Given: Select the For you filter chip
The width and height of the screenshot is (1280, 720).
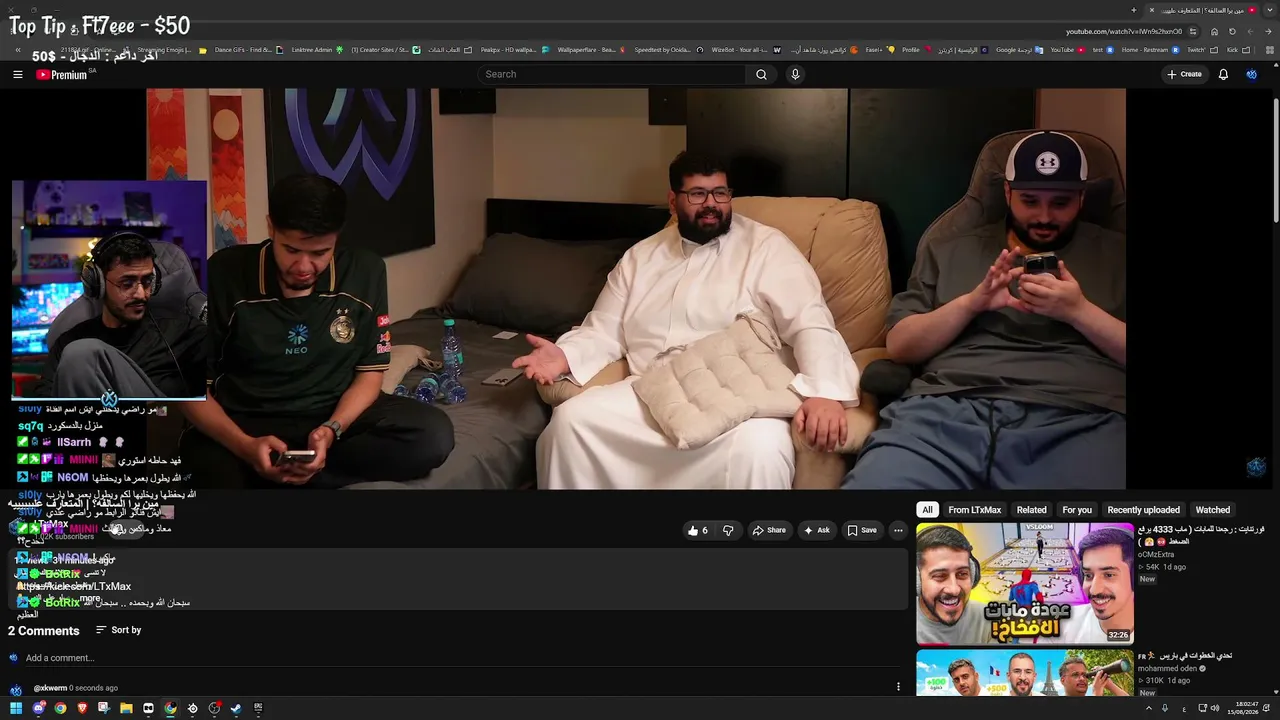Looking at the screenshot, I should (x=1077, y=510).
